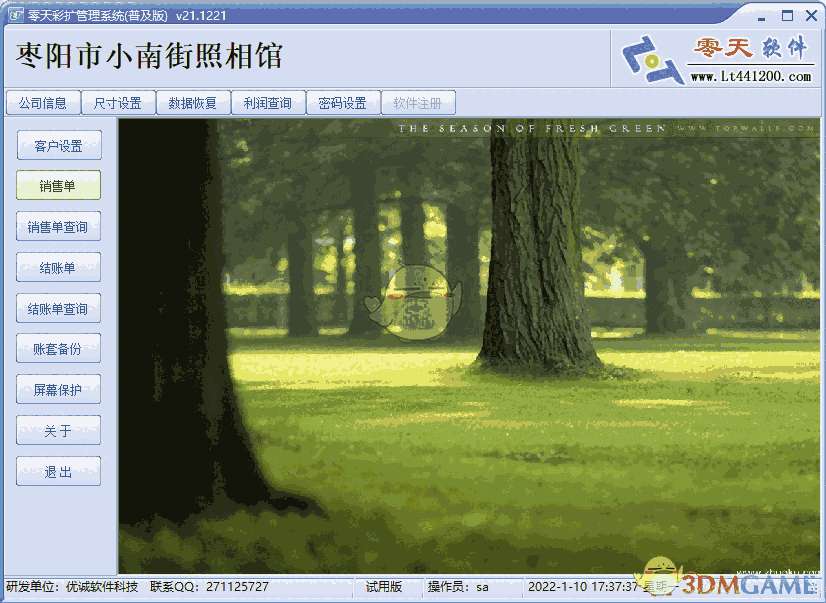Viewport: 826px width, 603px height.
Task: Open the 利润查询 tab
Action: pos(267,102)
